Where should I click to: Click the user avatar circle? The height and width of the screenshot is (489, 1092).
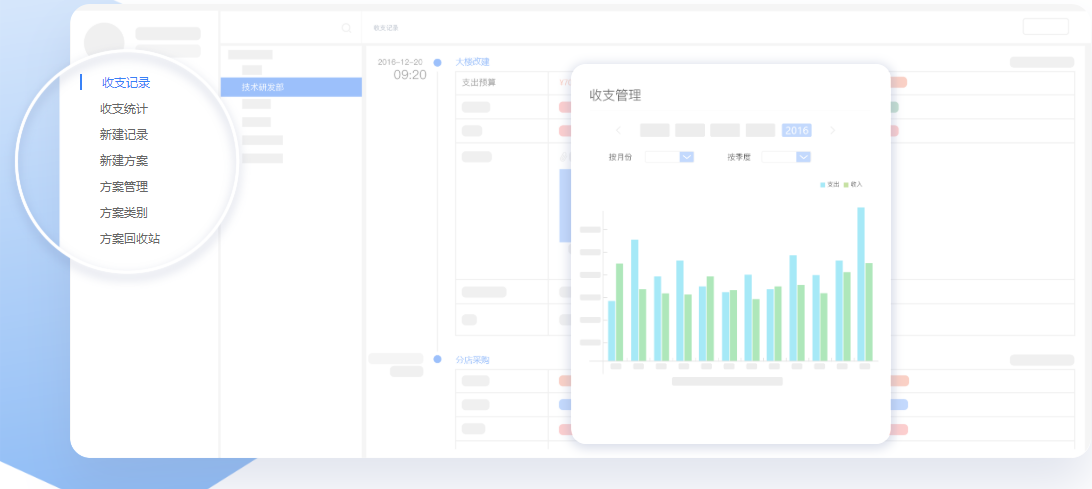coord(105,40)
